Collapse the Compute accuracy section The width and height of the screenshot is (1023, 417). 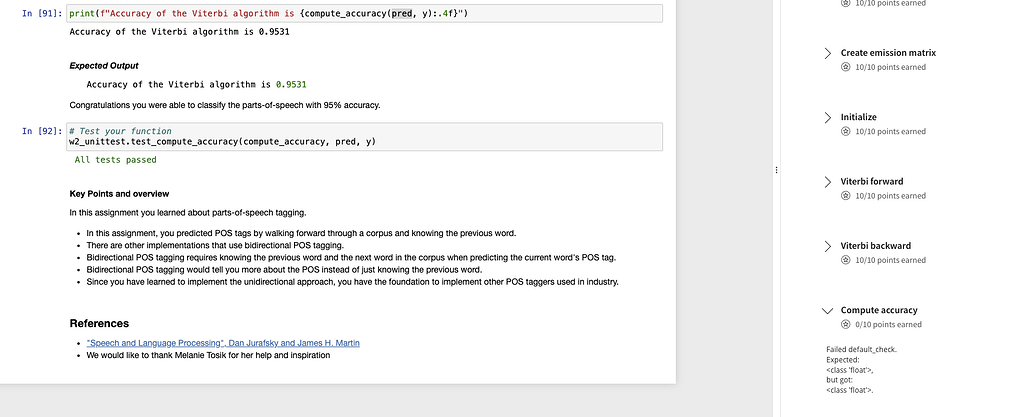pos(827,310)
